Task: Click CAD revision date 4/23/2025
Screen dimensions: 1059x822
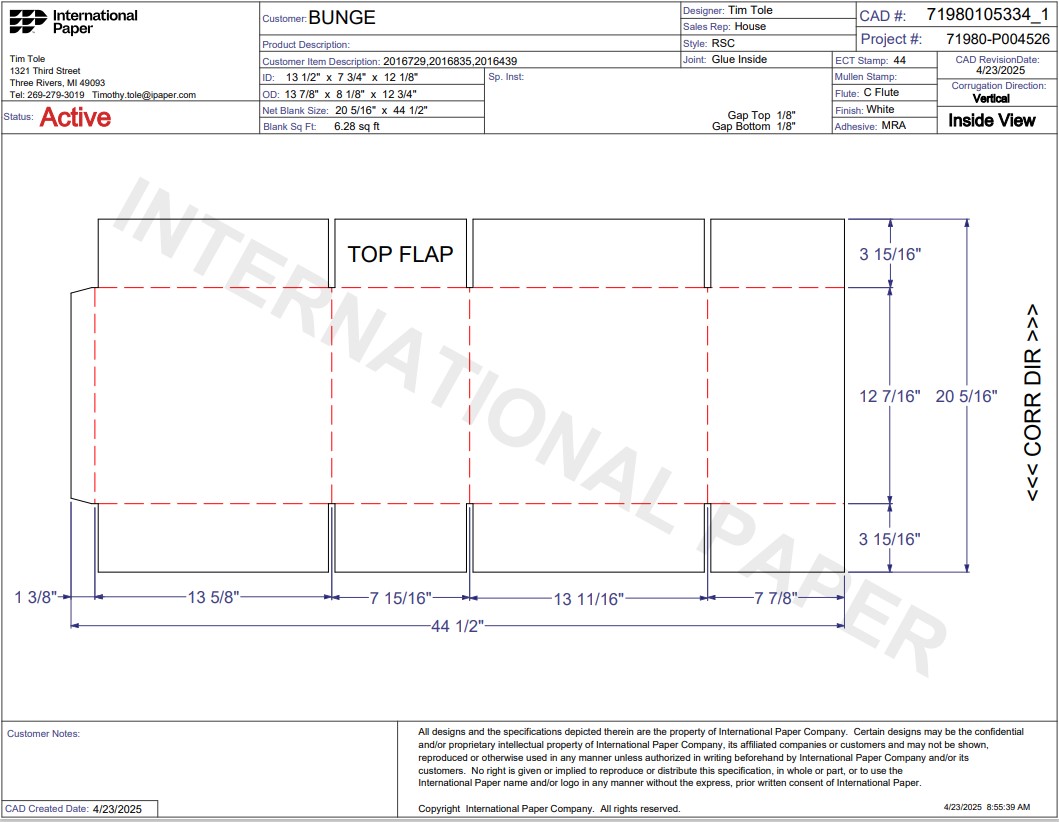Action: coord(1000,70)
